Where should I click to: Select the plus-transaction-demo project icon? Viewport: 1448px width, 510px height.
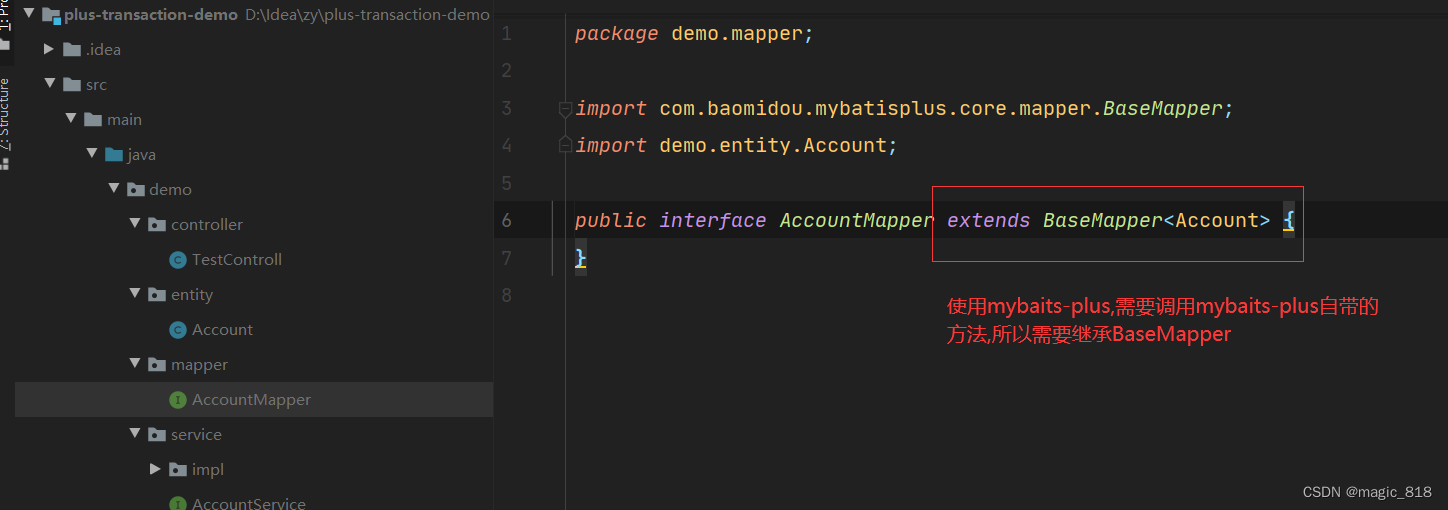click(x=50, y=15)
